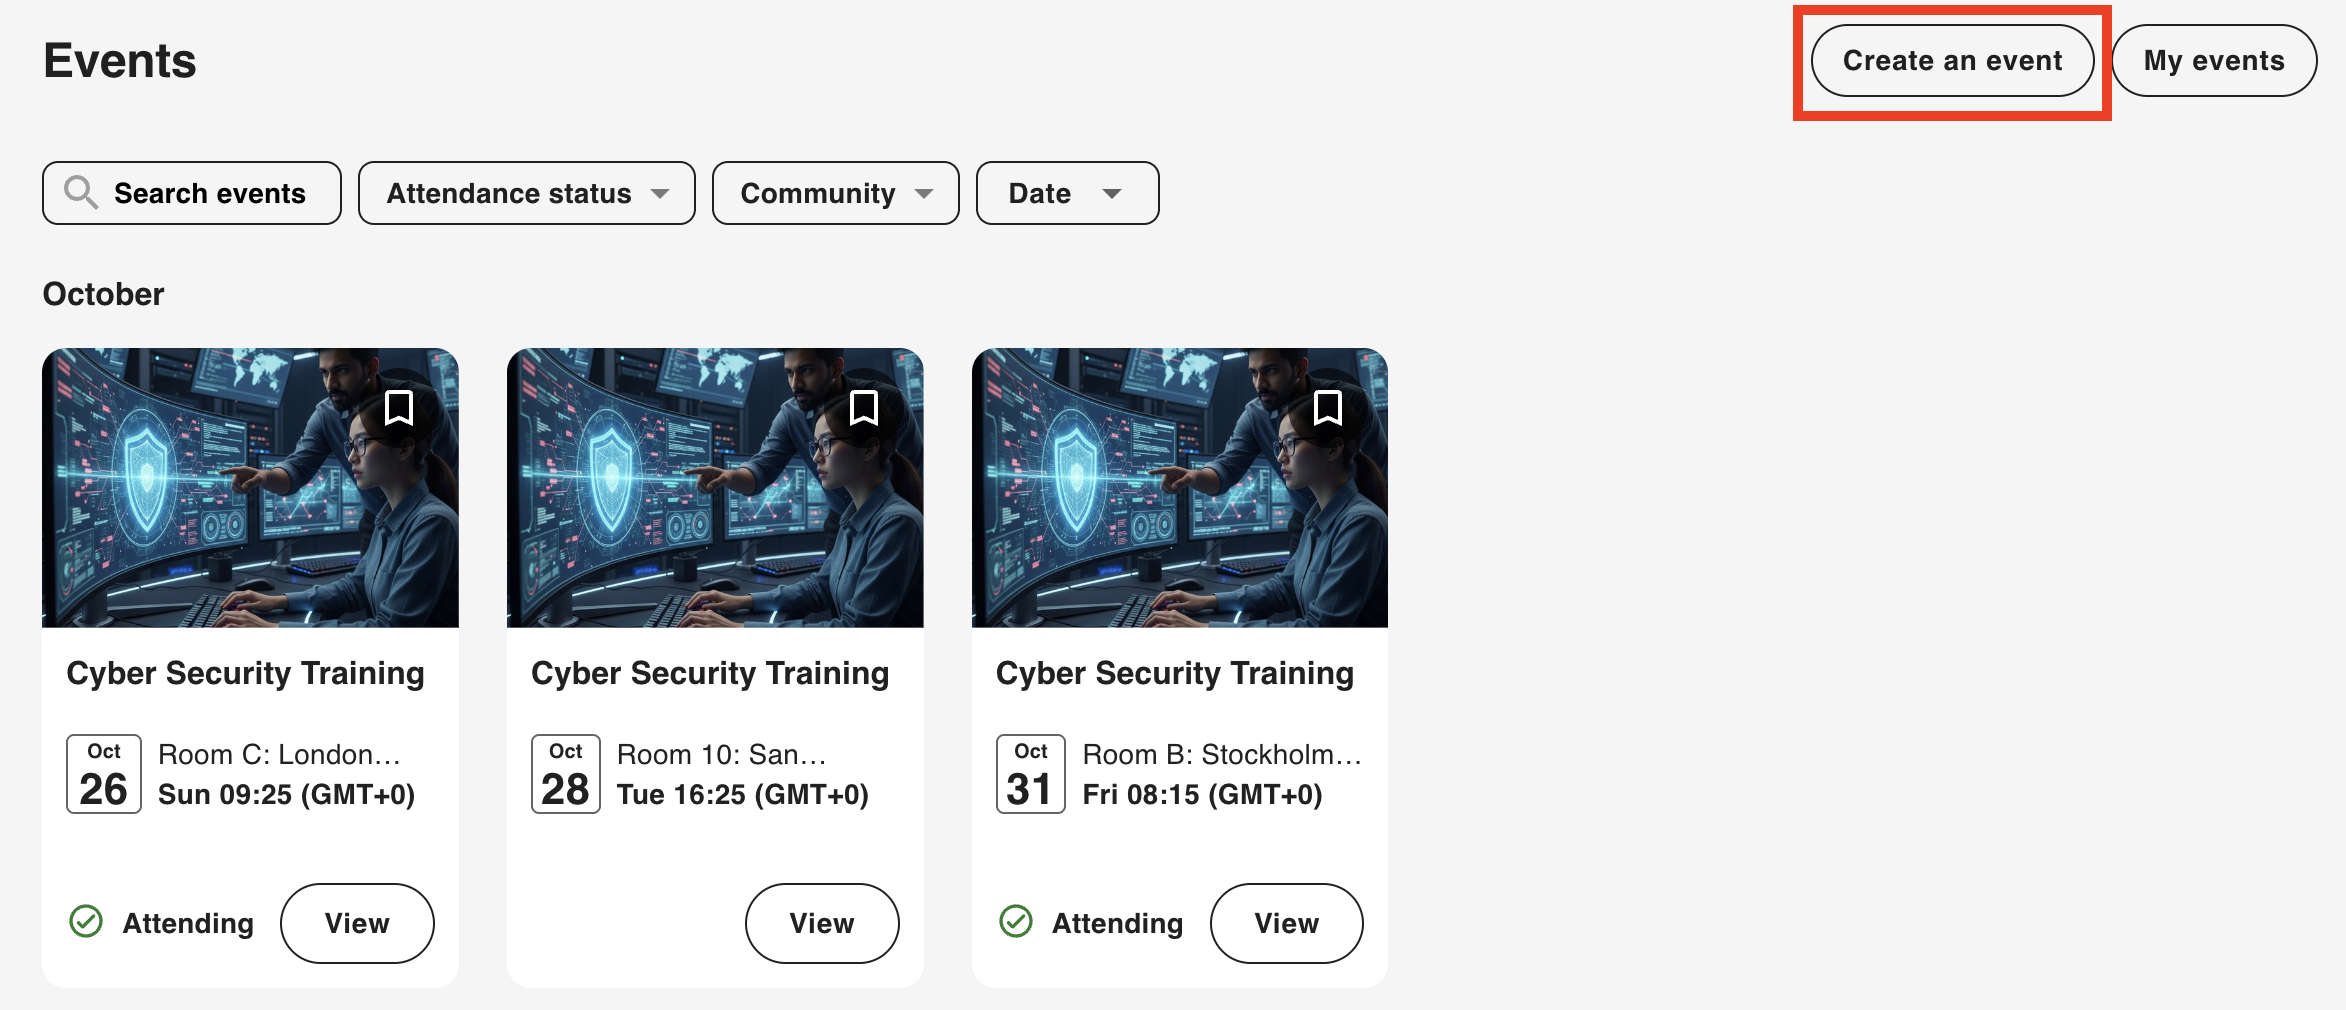Viewport: 2346px width, 1010px height.
Task: Click the Oct 31 calendar date icon
Action: tap(1031, 774)
